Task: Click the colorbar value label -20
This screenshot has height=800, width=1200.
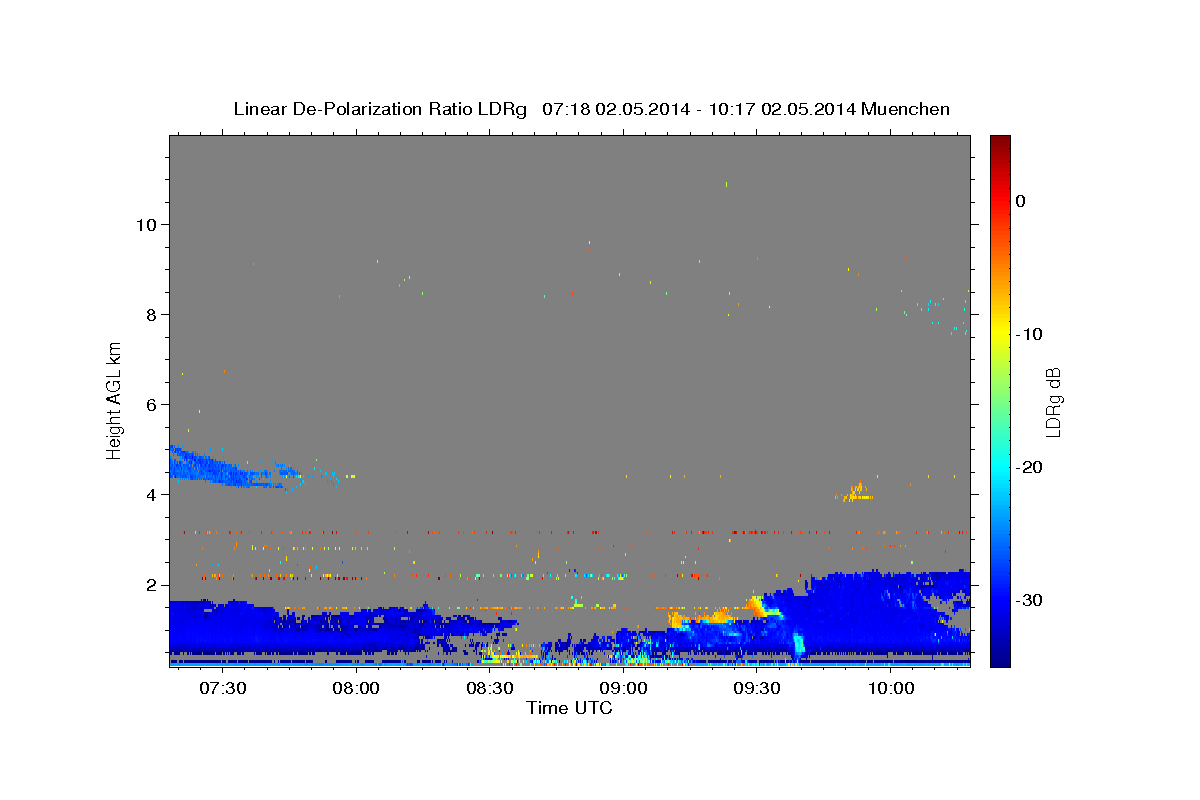Action: tap(1029, 467)
